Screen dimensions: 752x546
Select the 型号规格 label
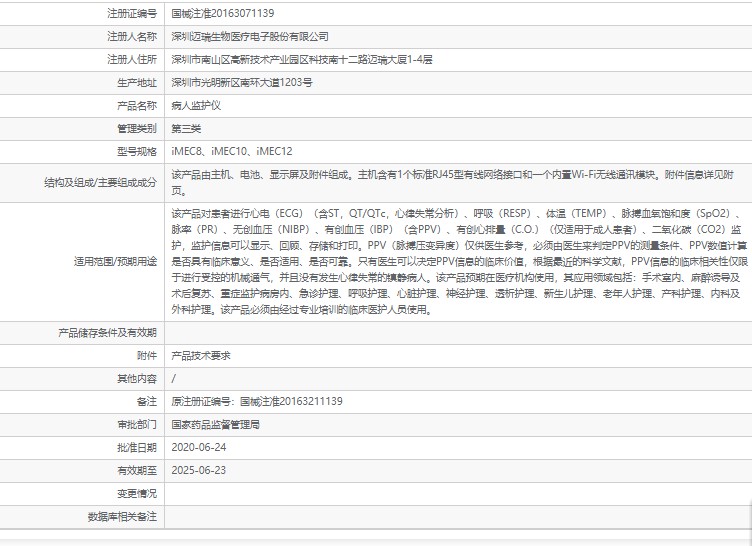click(x=137, y=152)
